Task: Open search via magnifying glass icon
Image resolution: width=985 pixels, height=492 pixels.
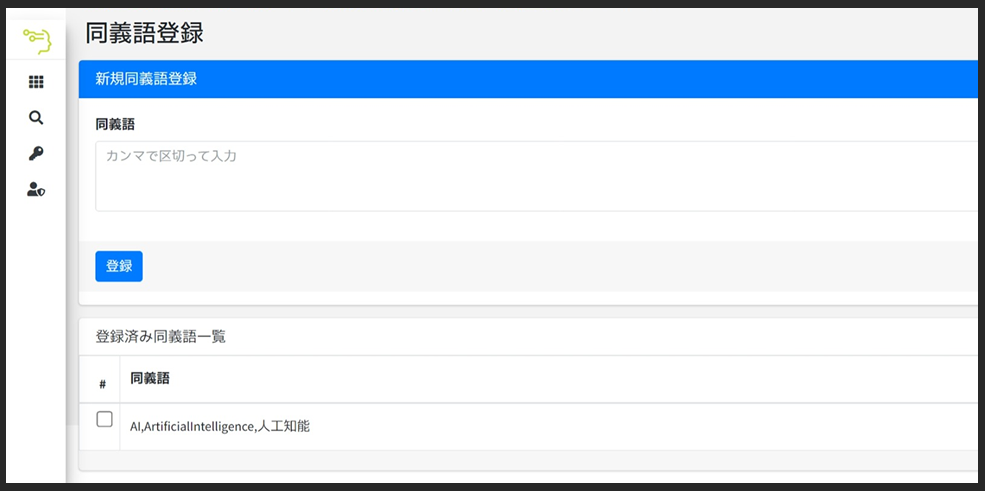Action: click(x=36, y=118)
